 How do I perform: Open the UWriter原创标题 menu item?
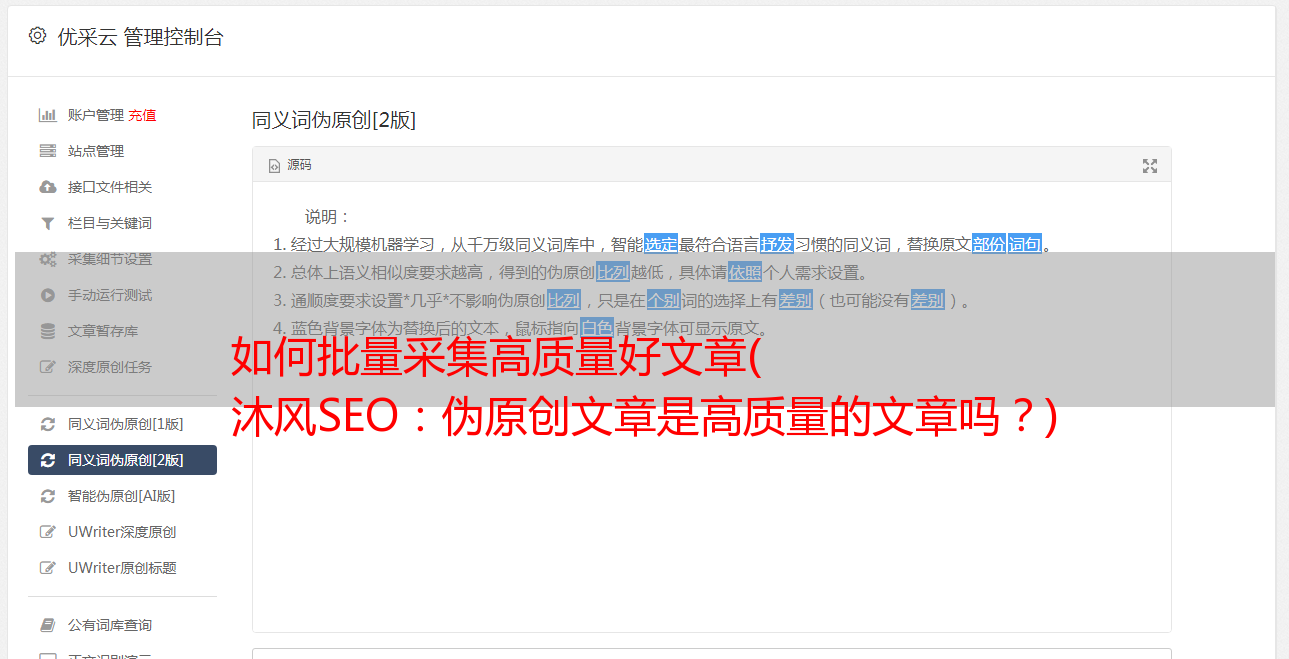(x=122, y=568)
